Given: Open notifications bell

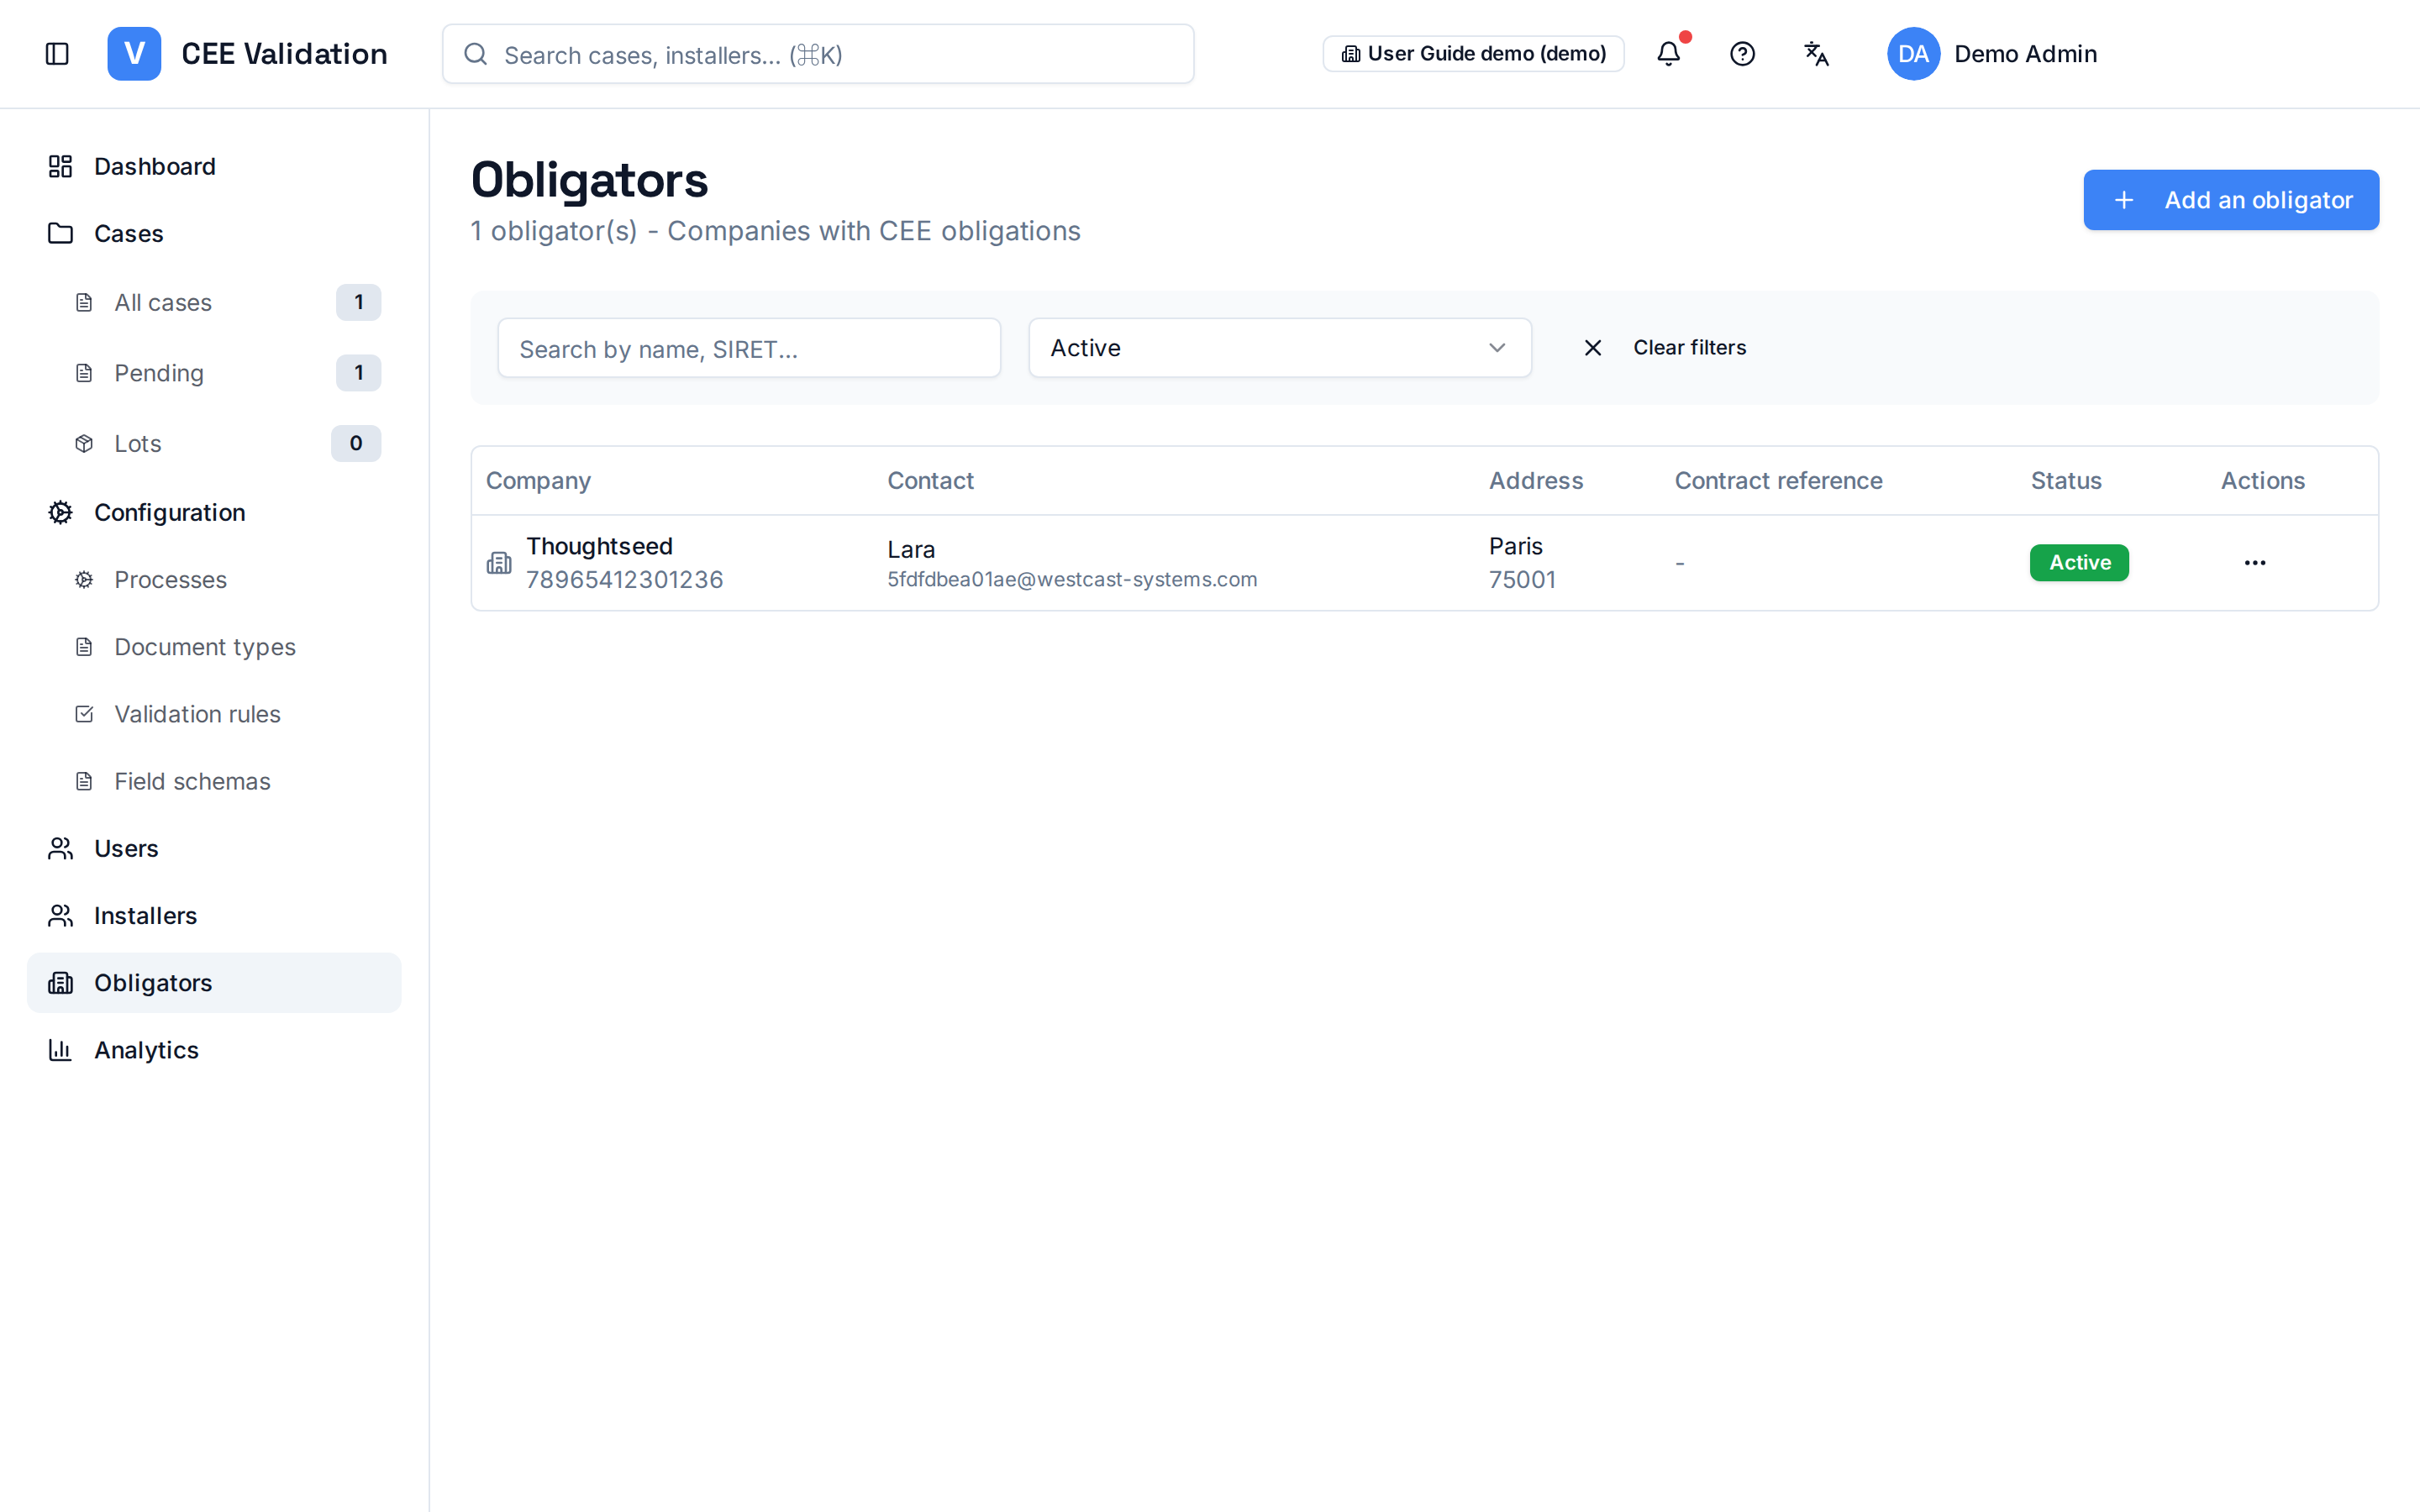Looking at the screenshot, I should [x=1669, y=54].
